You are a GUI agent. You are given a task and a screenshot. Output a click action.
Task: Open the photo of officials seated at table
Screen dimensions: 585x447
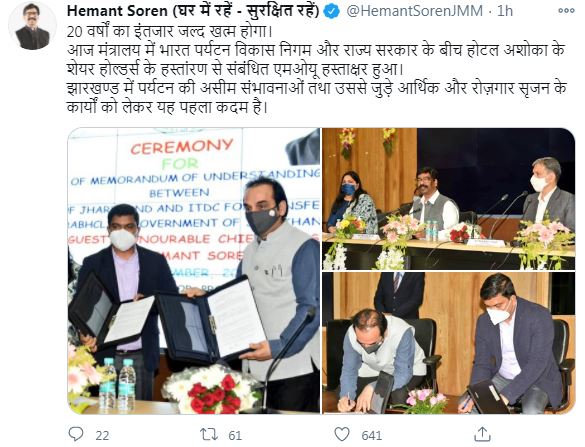point(449,199)
